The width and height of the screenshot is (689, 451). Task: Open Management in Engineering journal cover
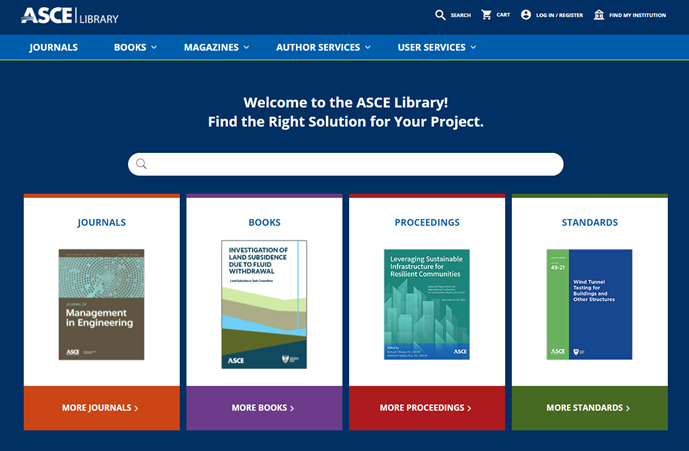pos(102,305)
